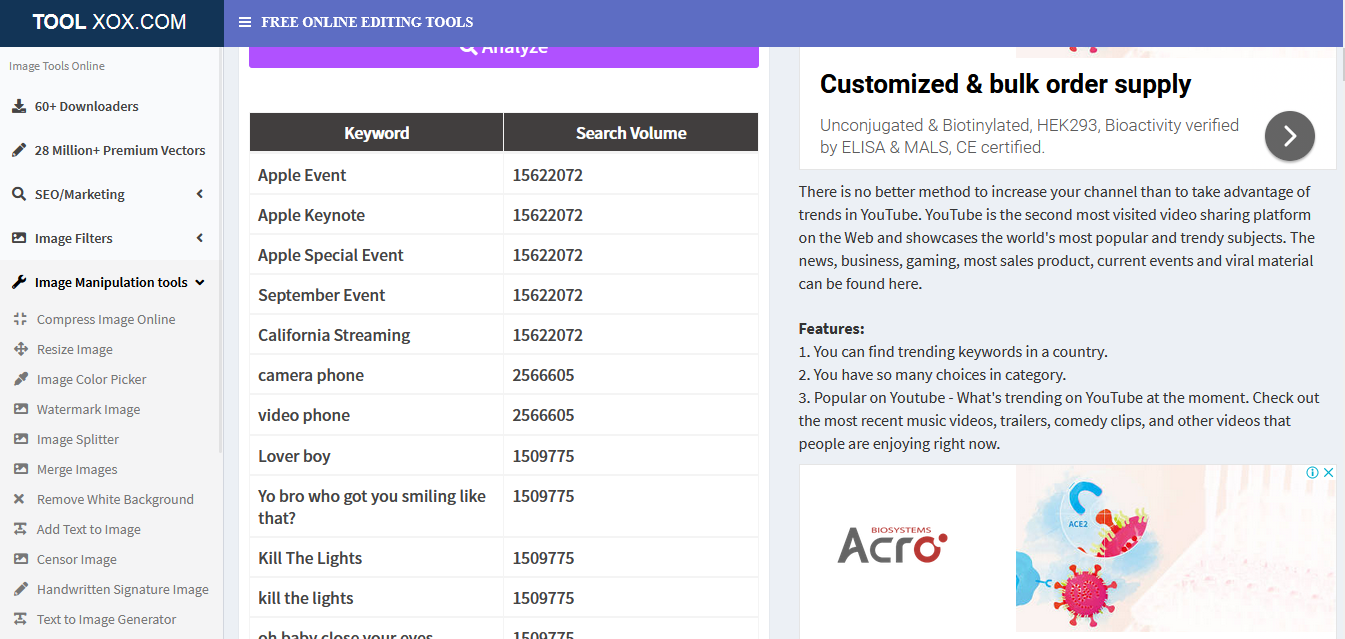Expand the SEO/Marketing submenu chevron
The height and width of the screenshot is (639, 1345).
200,194
